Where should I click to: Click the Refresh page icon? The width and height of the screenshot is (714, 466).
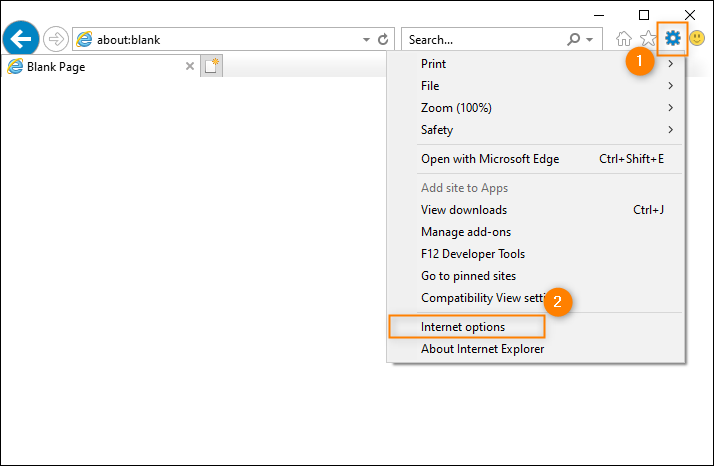(x=383, y=40)
